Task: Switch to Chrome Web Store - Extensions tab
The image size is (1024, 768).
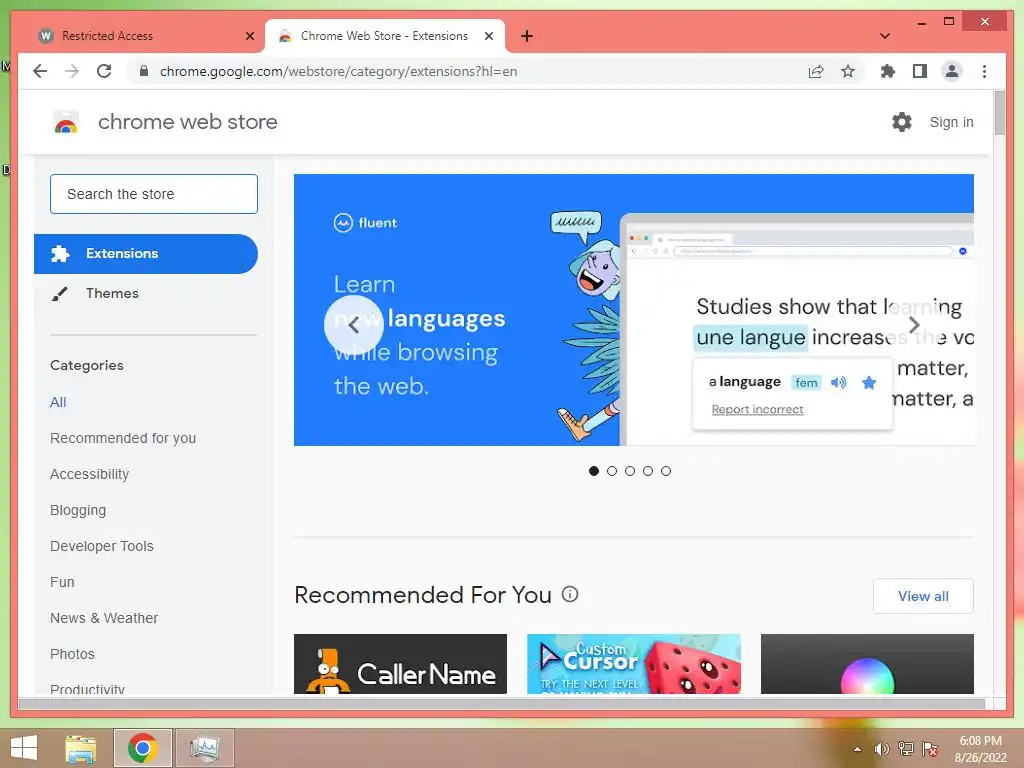Action: pyautogui.click(x=385, y=36)
